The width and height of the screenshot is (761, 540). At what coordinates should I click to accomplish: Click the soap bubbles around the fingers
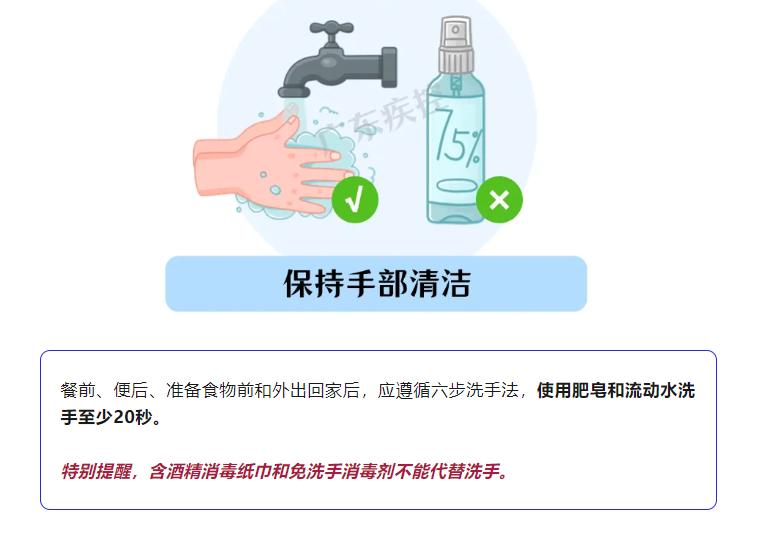324,165
